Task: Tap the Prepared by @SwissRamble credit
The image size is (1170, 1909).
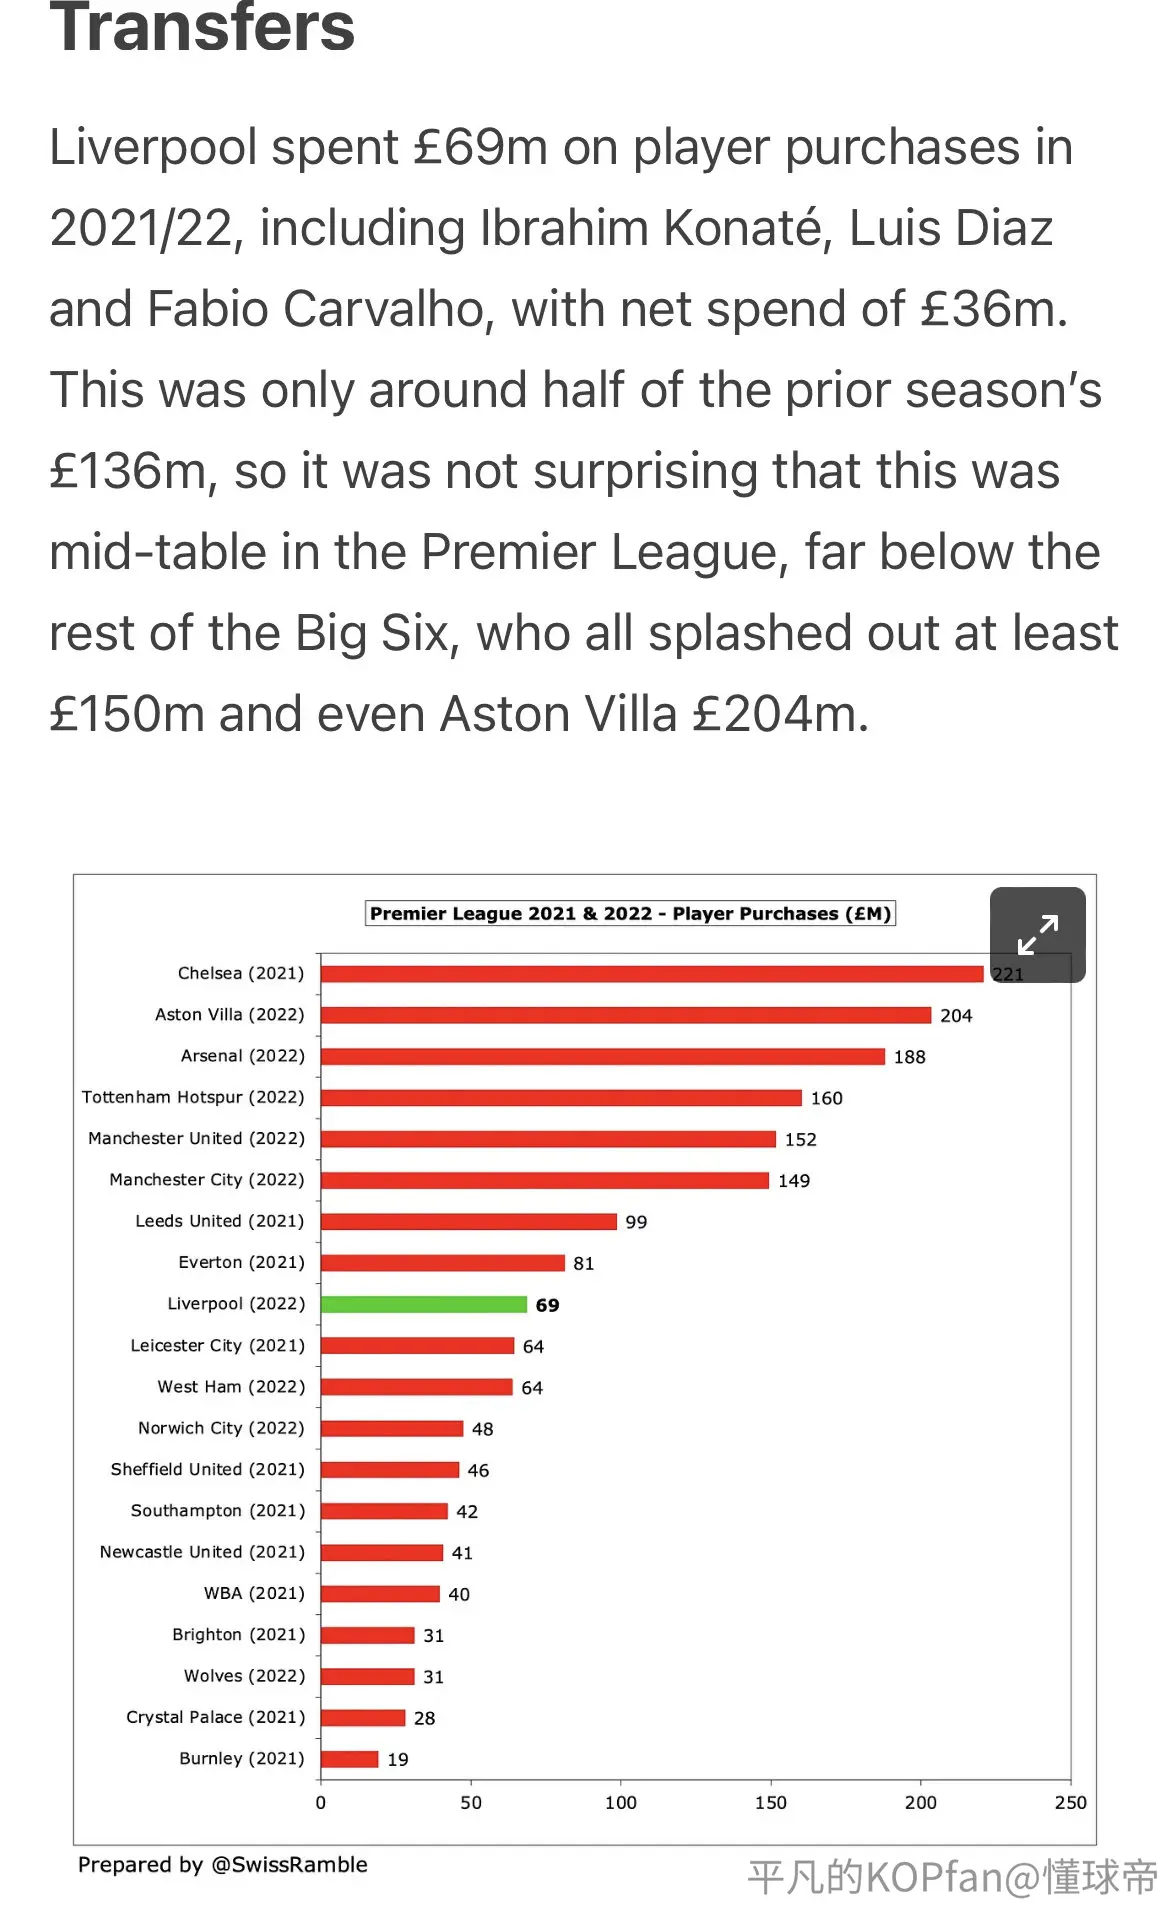Action: [x=223, y=1864]
